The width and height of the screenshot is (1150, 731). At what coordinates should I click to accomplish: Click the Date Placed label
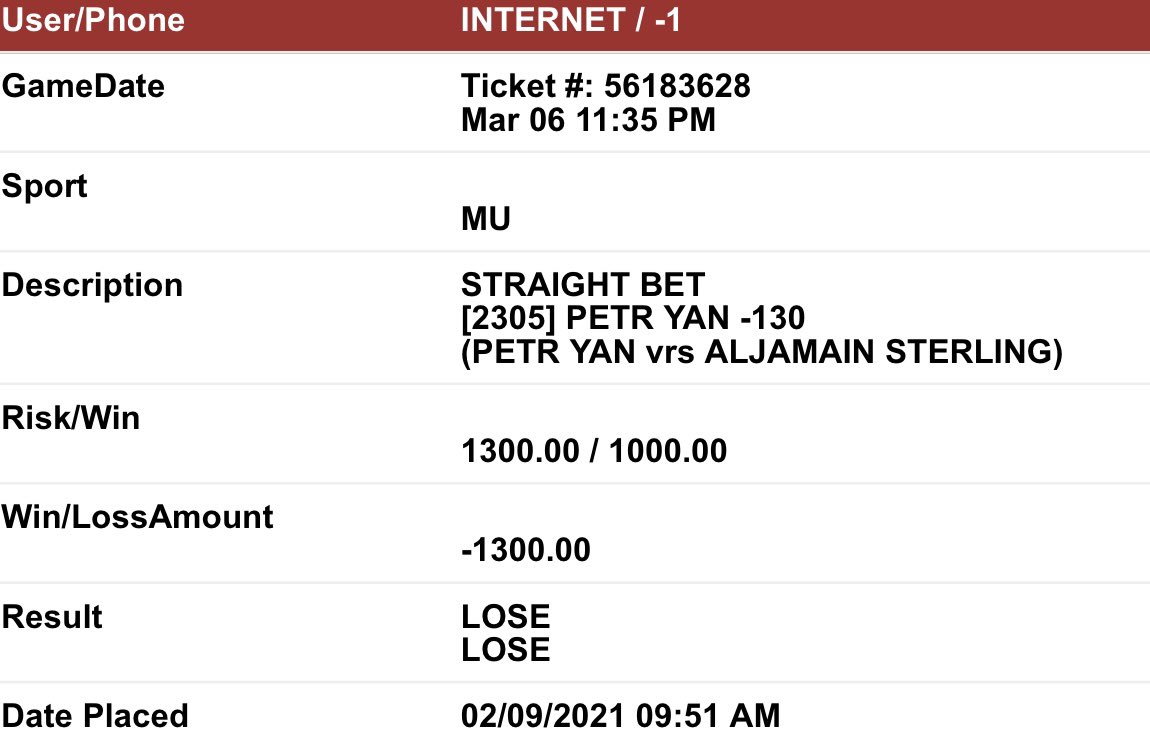click(x=95, y=716)
